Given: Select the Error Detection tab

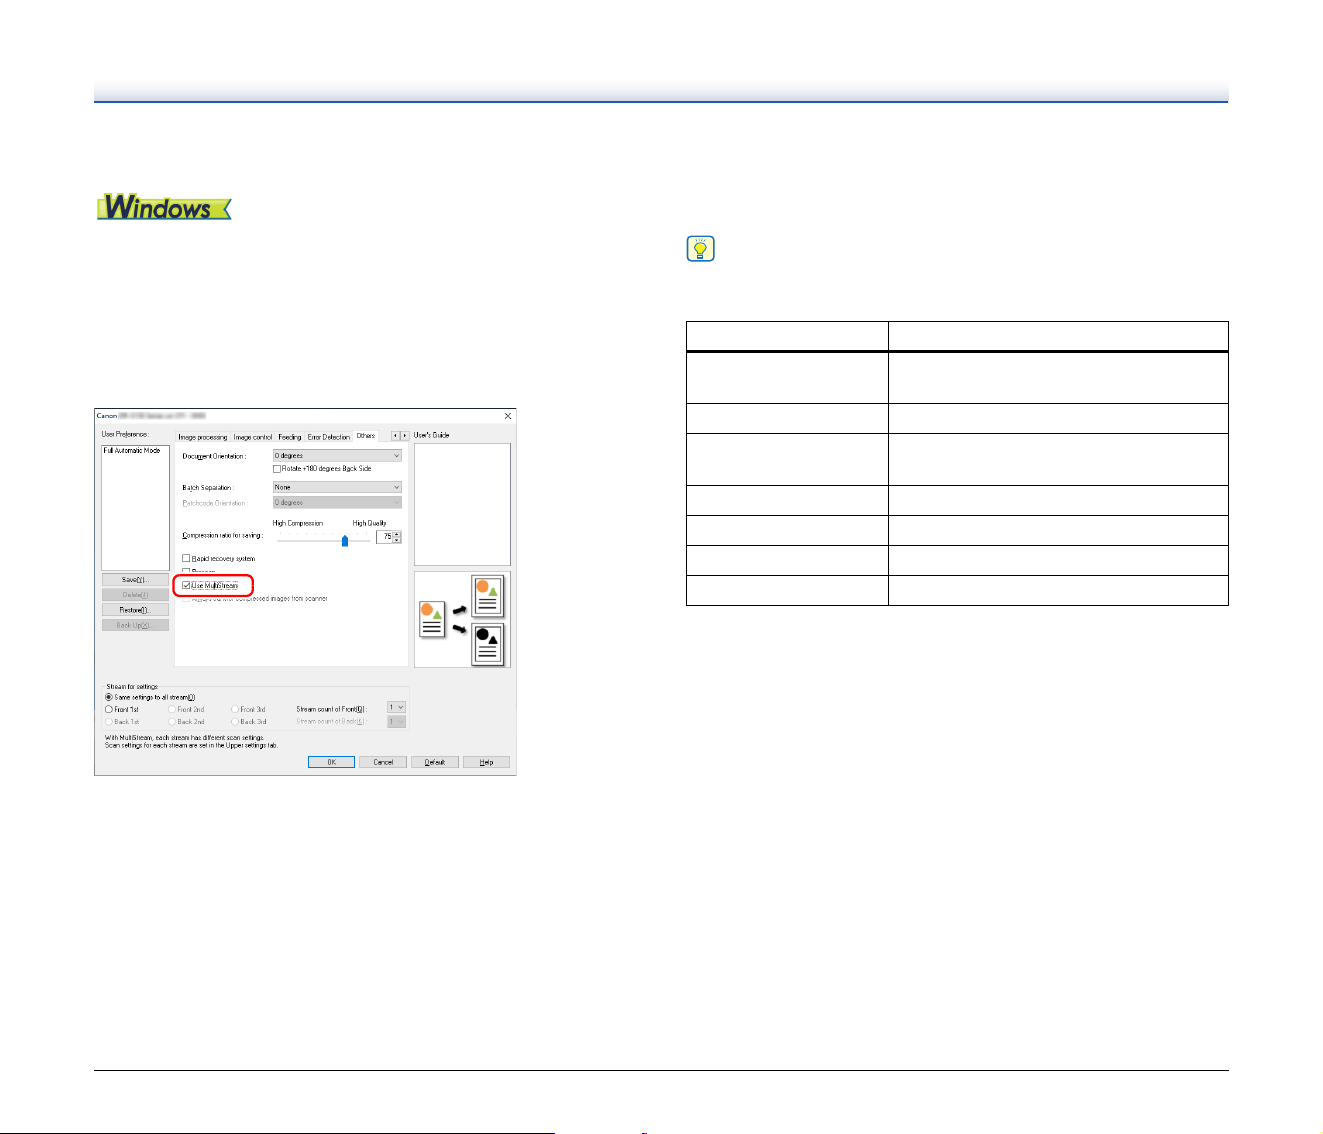Looking at the screenshot, I should pos(329,437).
